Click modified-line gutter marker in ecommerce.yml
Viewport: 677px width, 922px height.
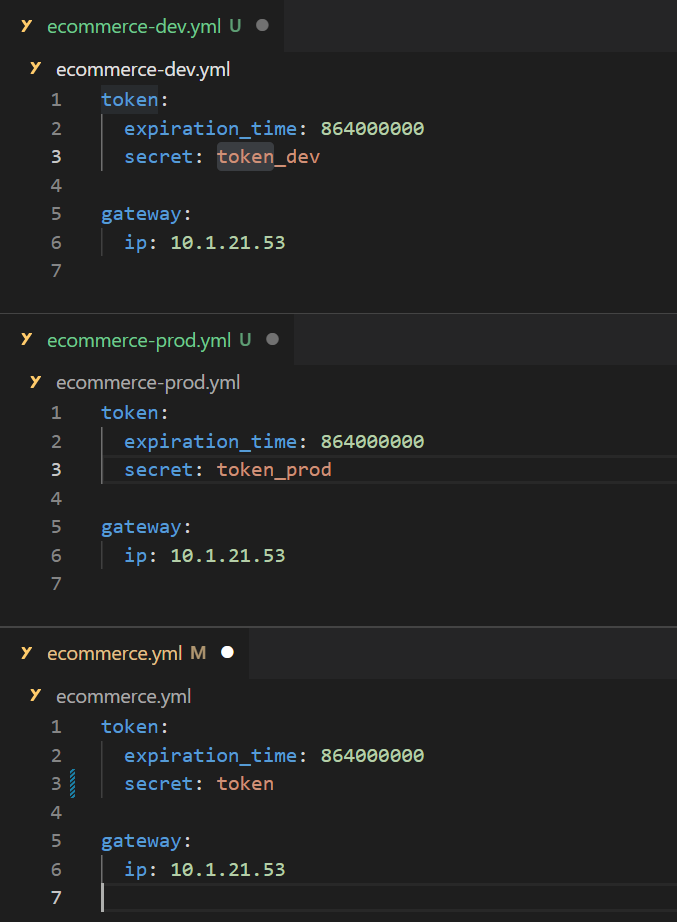tap(72, 783)
